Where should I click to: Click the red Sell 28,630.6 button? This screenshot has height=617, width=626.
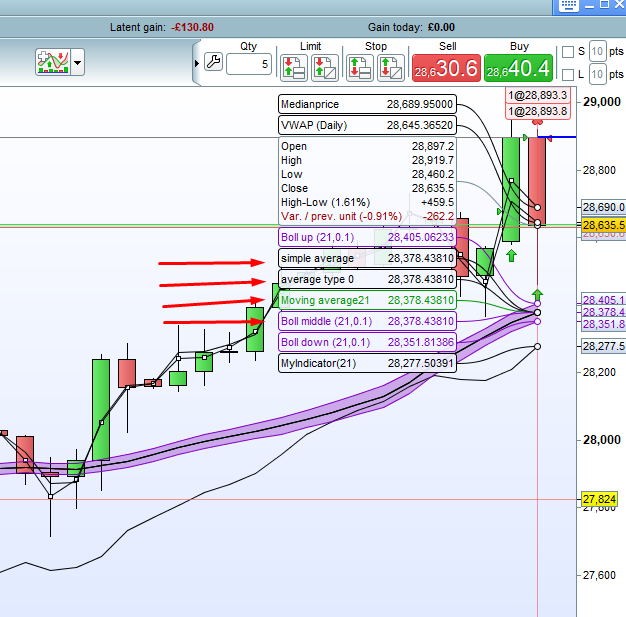click(446, 68)
